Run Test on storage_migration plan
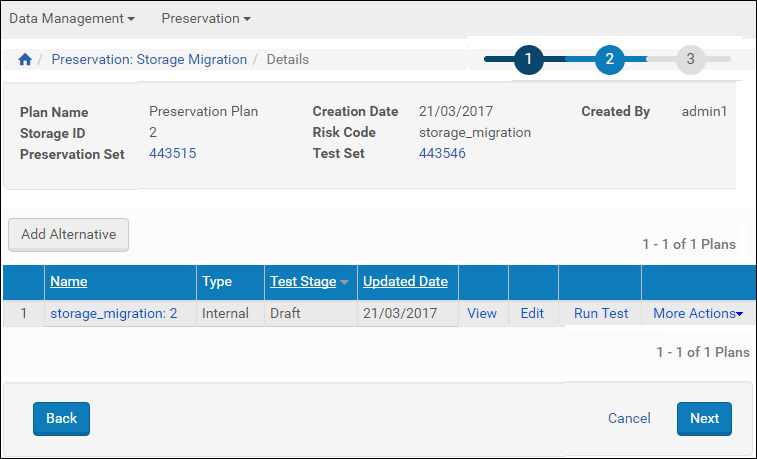This screenshot has width=757, height=459. 601,313
